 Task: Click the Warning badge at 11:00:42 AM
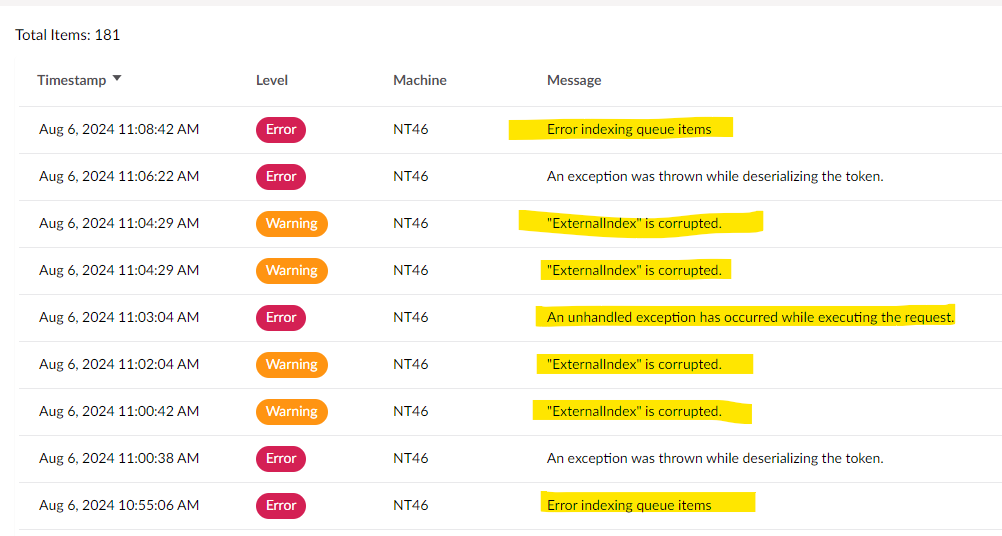click(291, 411)
